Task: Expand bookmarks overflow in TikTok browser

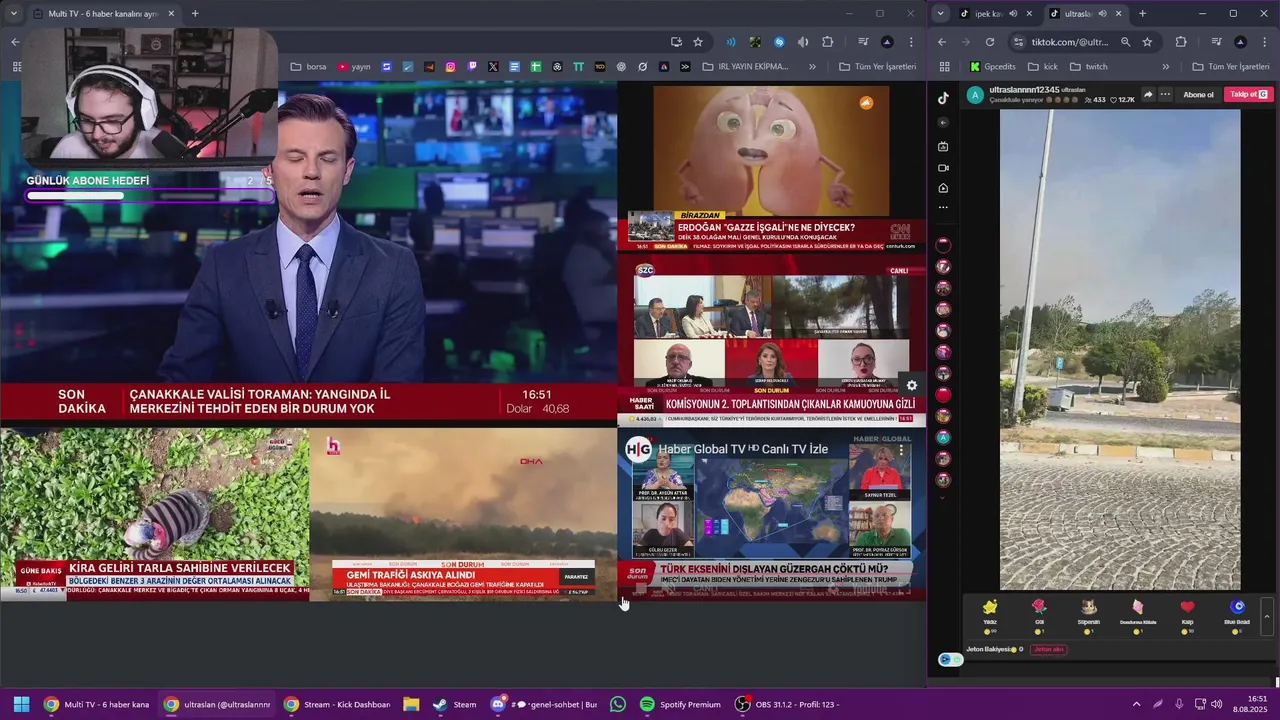Action: tap(1166, 67)
